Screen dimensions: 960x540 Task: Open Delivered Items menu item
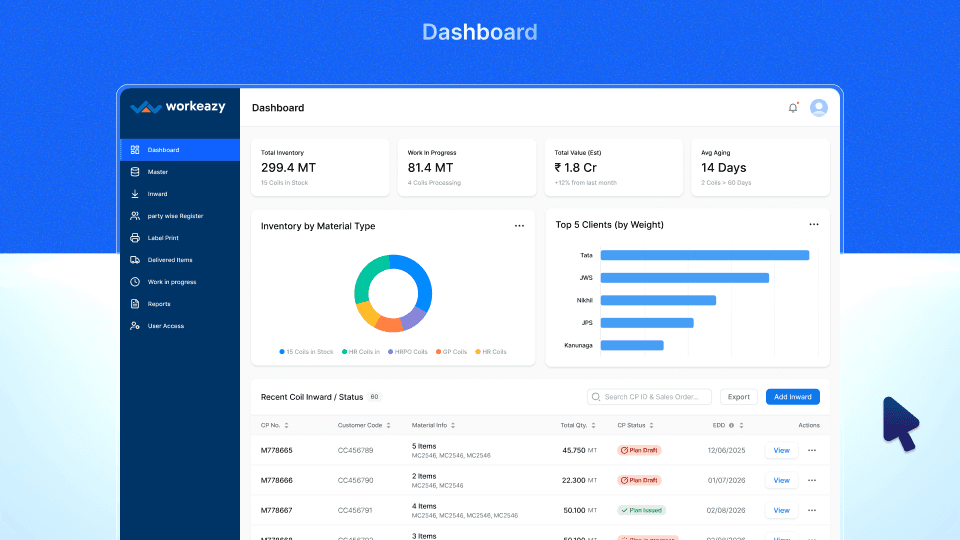[x=180, y=260]
